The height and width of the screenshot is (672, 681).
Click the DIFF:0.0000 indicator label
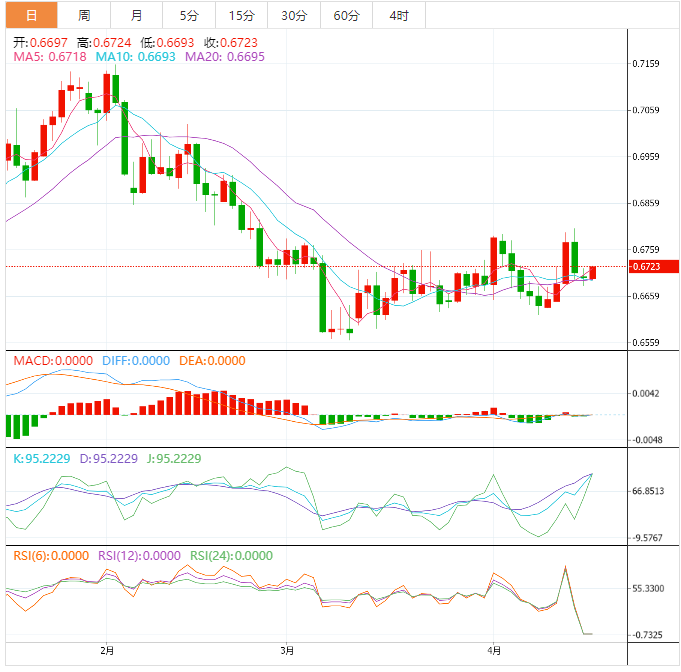coord(136,361)
